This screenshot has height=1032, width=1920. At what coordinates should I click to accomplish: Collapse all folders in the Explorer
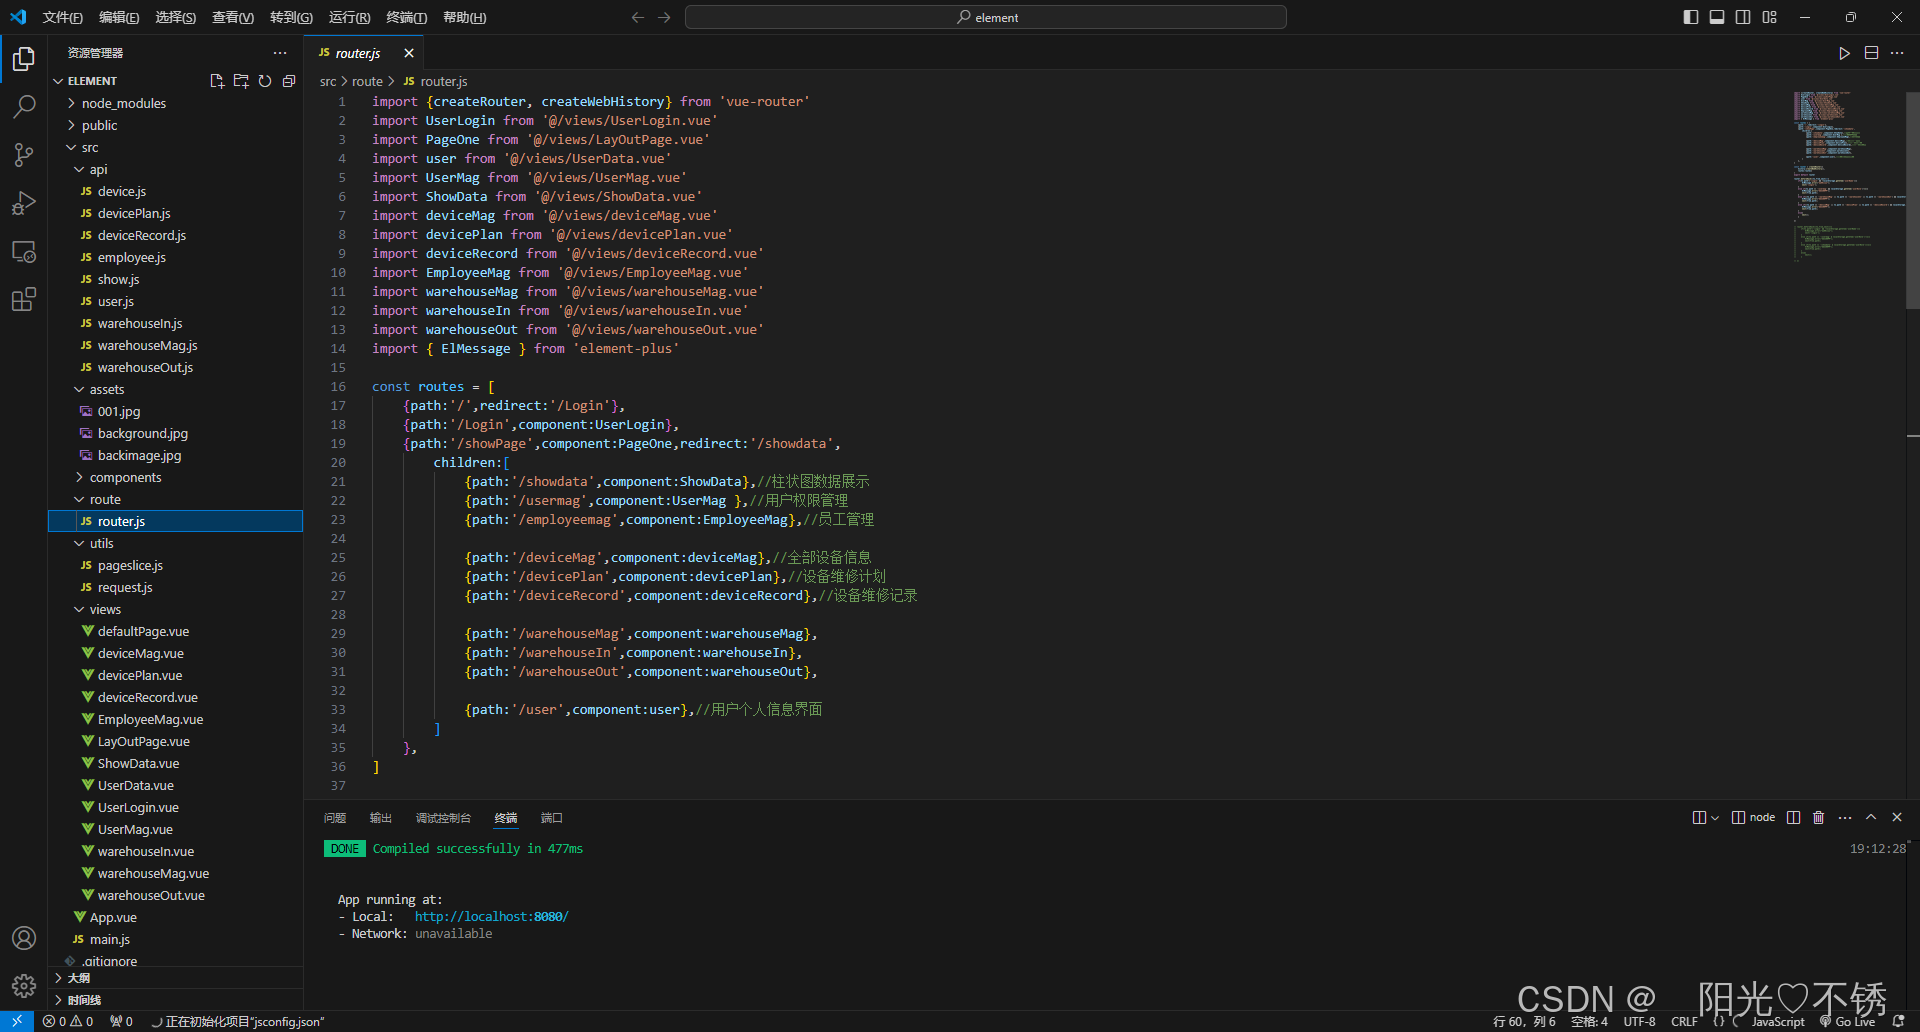click(289, 81)
